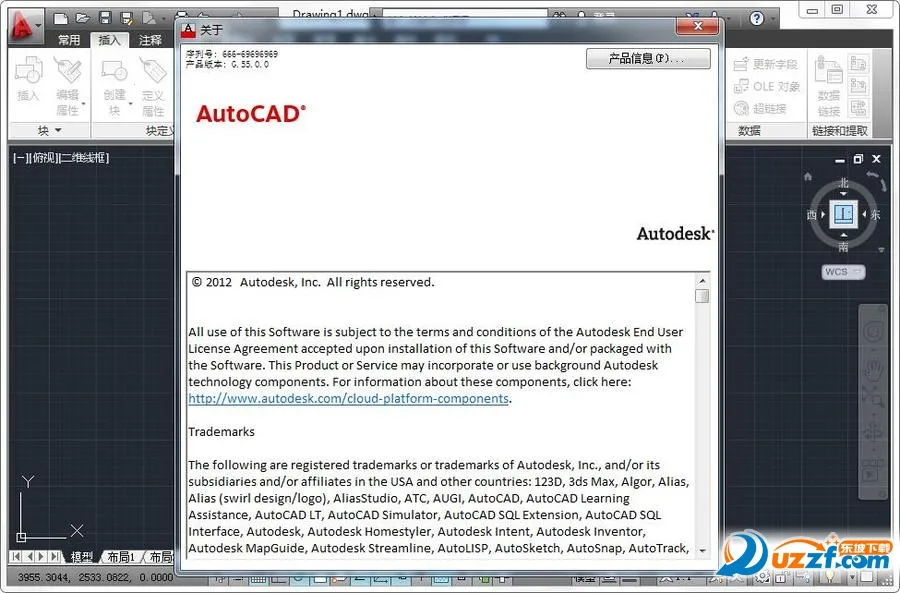Viewport: 900px width, 593px height.
Task: Switch to the 注释 ribbon tab
Action: tap(150, 40)
